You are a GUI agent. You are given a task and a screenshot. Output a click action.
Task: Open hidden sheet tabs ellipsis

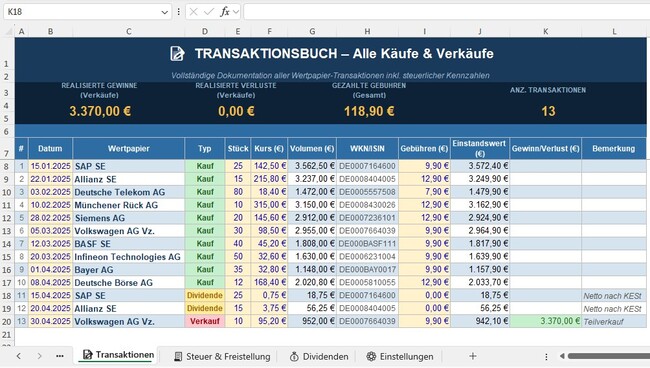(x=60, y=356)
